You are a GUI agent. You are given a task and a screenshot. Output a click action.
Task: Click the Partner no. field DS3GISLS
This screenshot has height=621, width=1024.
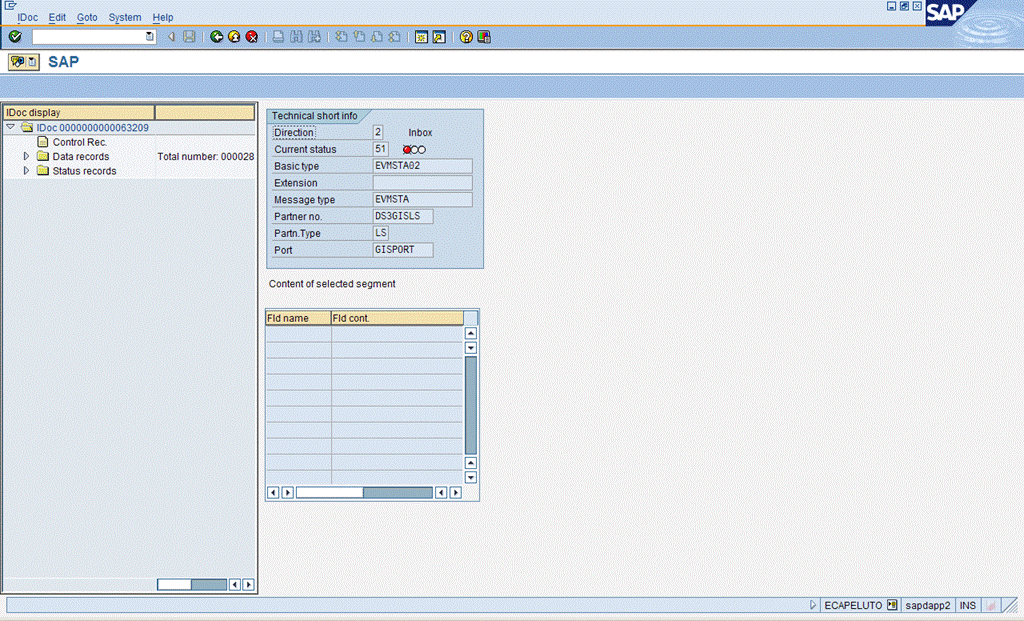tap(403, 216)
